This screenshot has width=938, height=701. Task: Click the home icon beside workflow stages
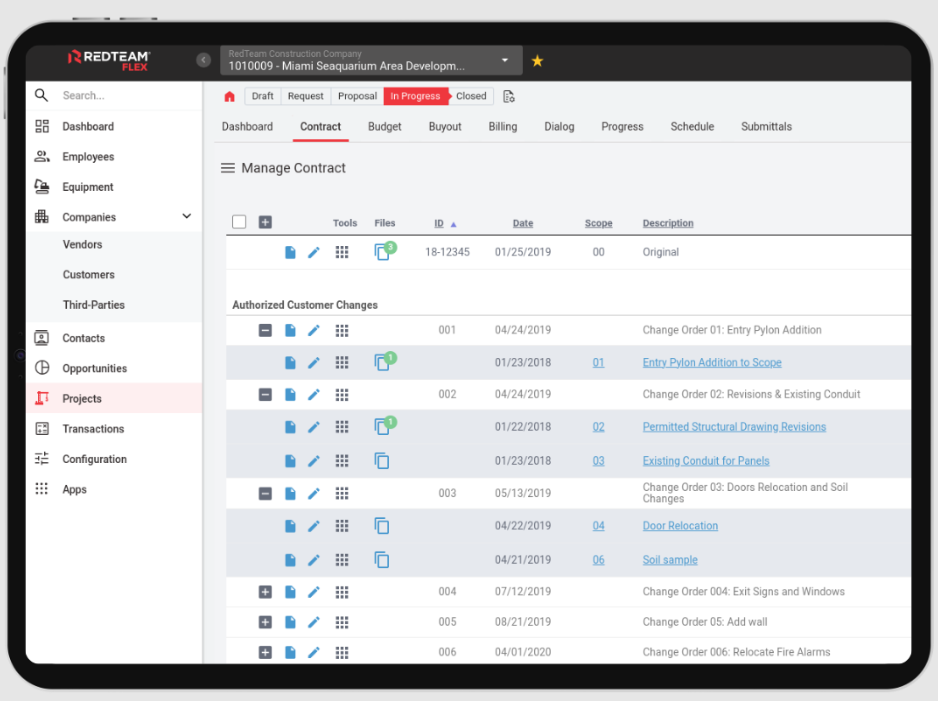229,95
